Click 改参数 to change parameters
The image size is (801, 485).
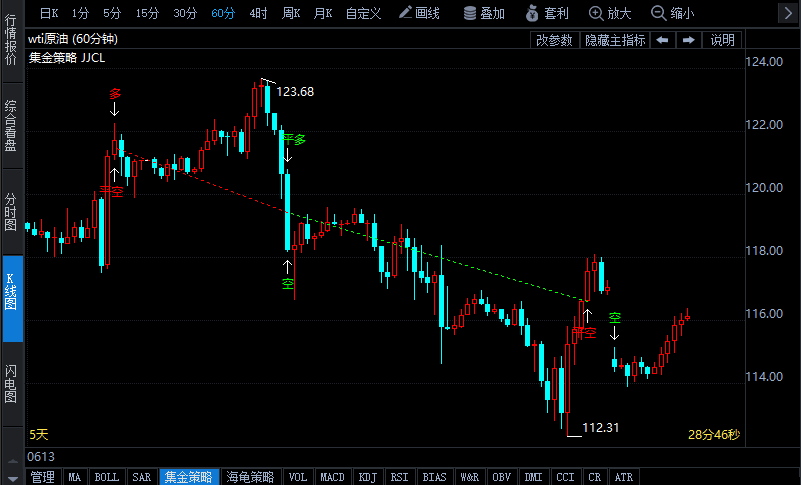coord(554,40)
